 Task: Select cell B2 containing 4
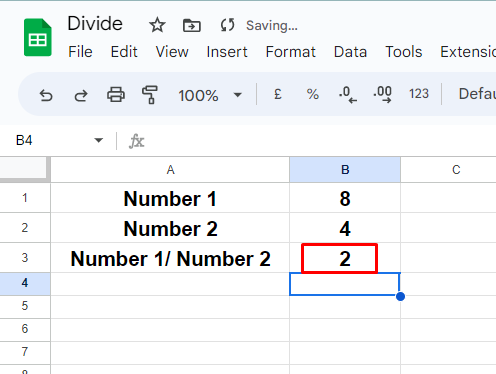[345, 228]
